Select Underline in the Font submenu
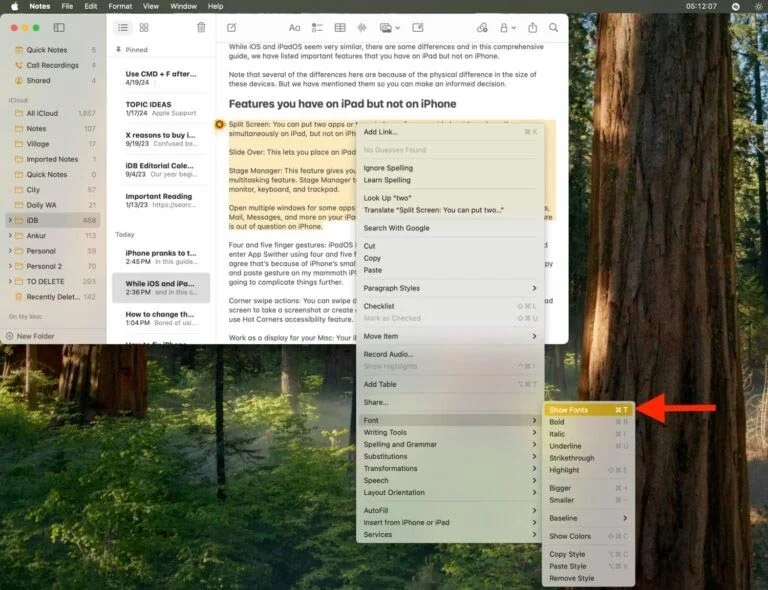 588,446
